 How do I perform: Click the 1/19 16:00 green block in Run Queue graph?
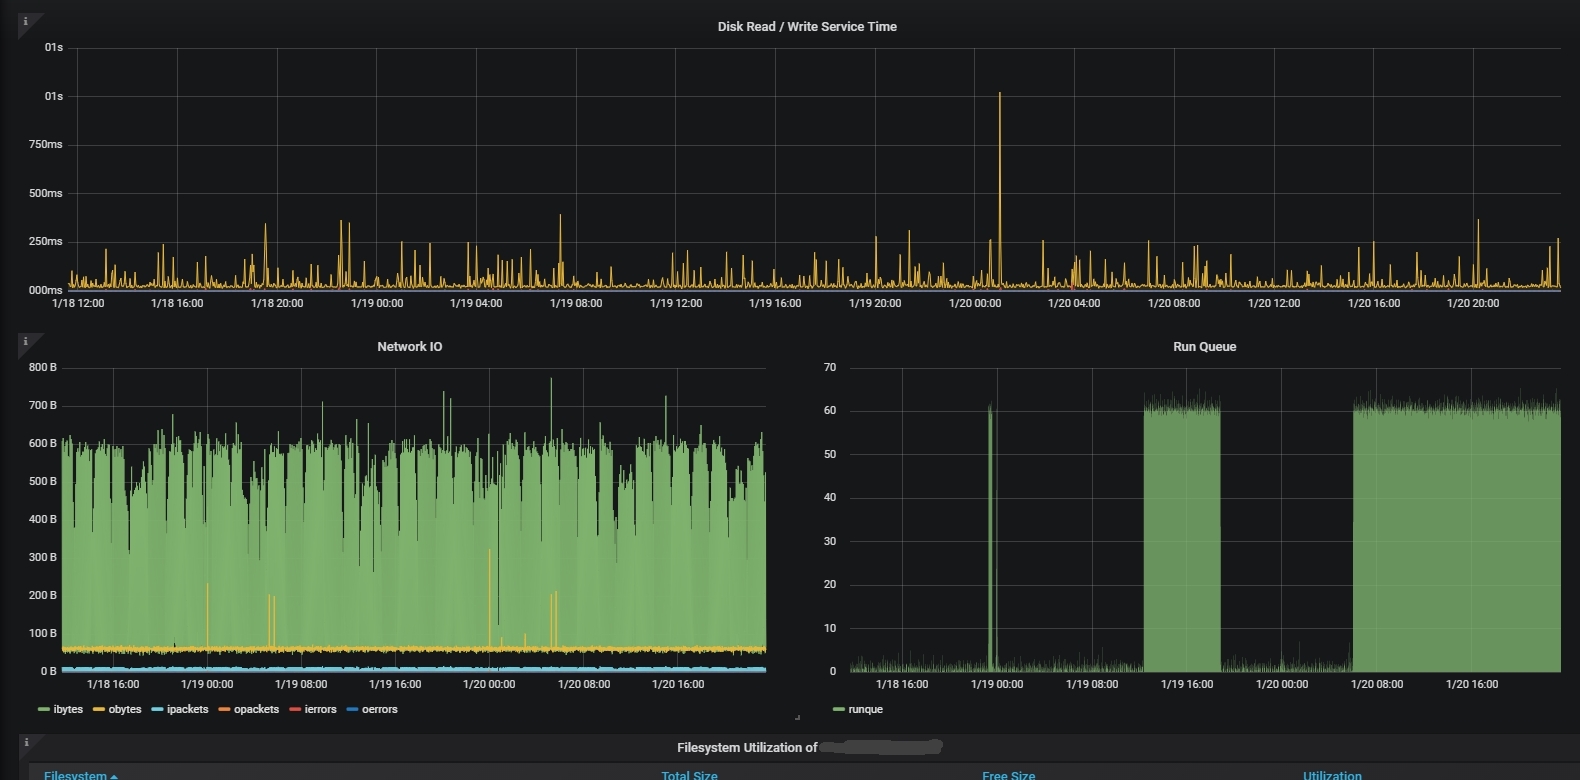pyautogui.click(x=1182, y=540)
